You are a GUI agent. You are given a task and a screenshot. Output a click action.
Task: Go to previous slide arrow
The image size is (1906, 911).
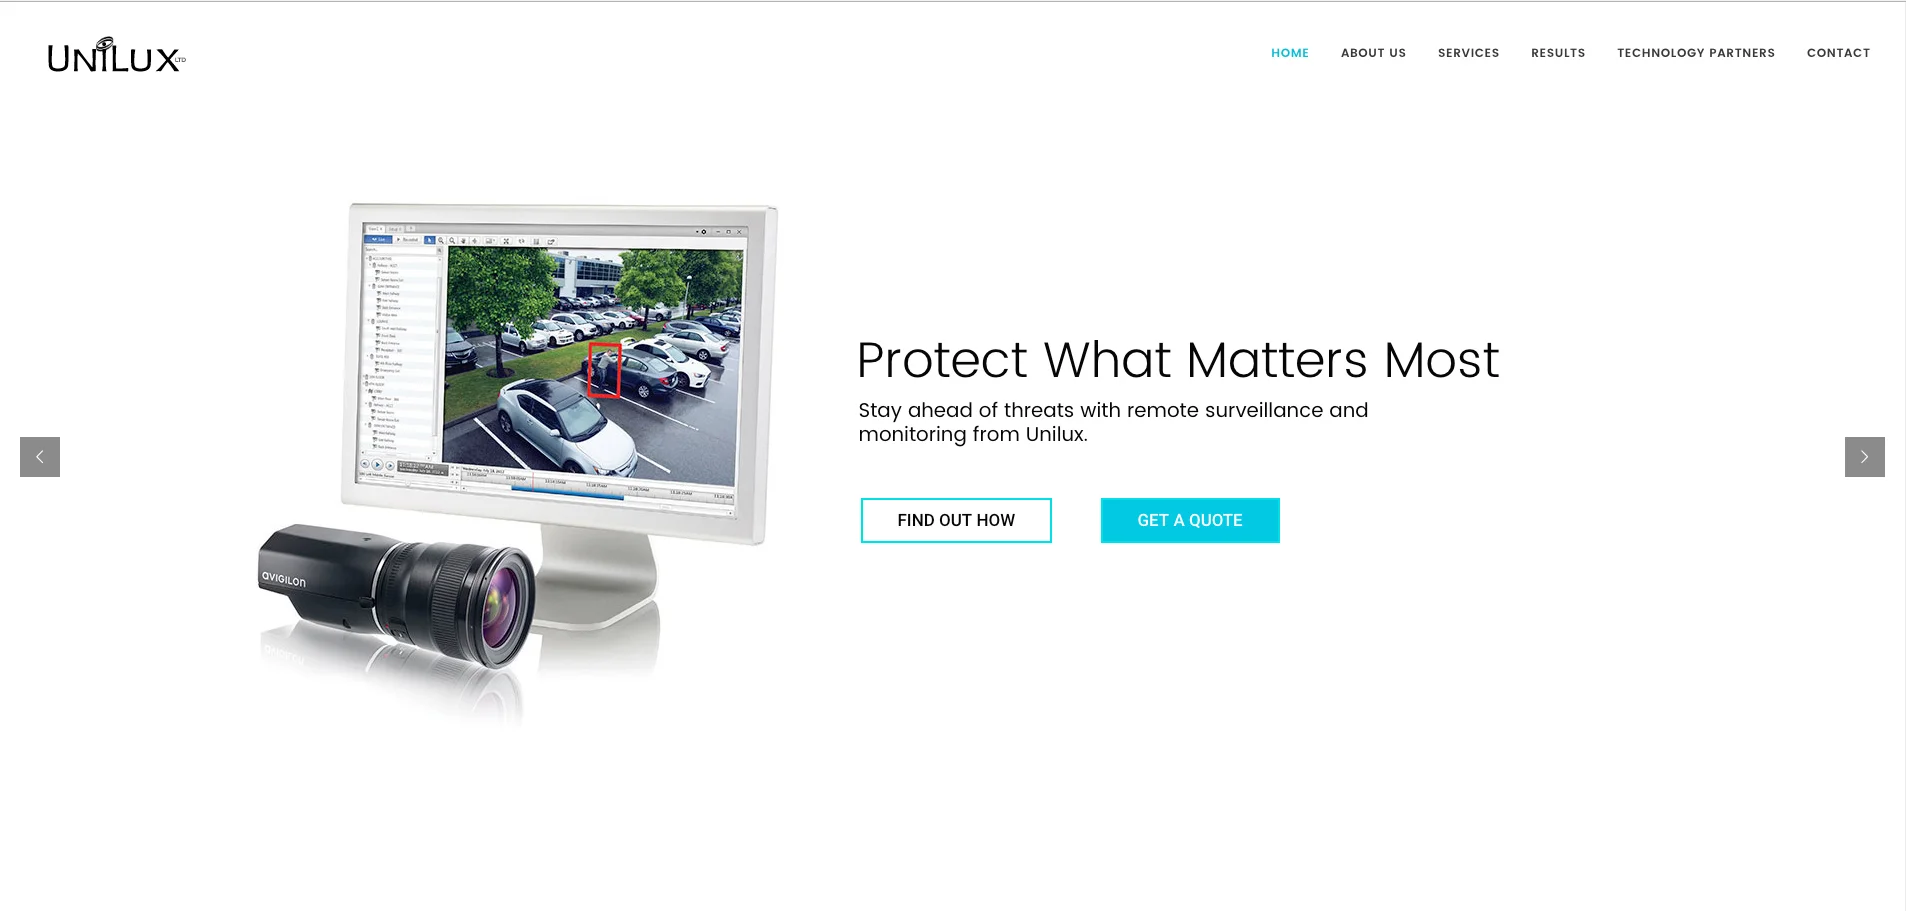point(40,457)
